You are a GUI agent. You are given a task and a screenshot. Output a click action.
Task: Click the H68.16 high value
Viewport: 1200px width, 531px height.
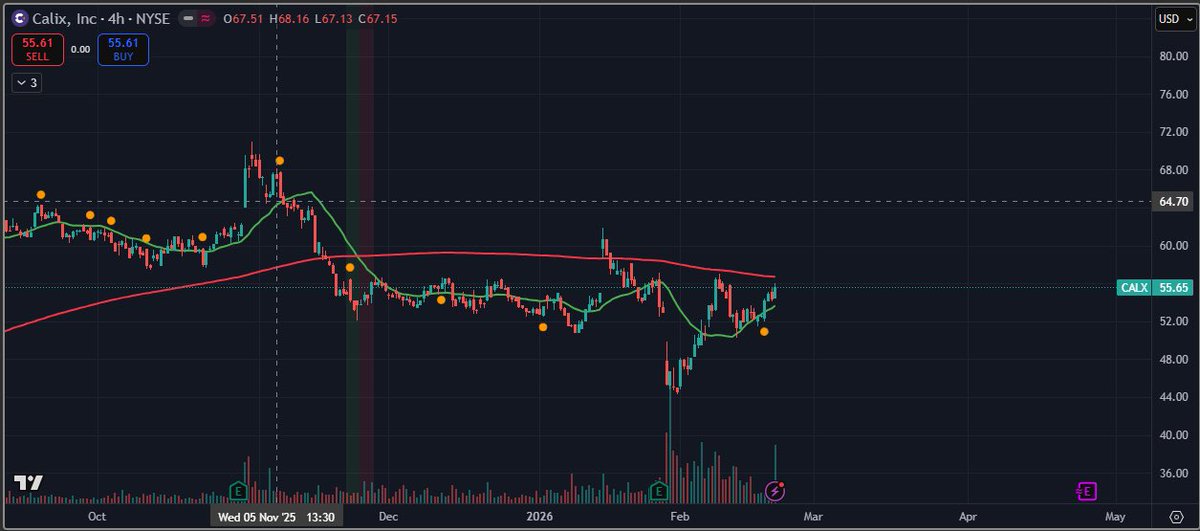(291, 18)
